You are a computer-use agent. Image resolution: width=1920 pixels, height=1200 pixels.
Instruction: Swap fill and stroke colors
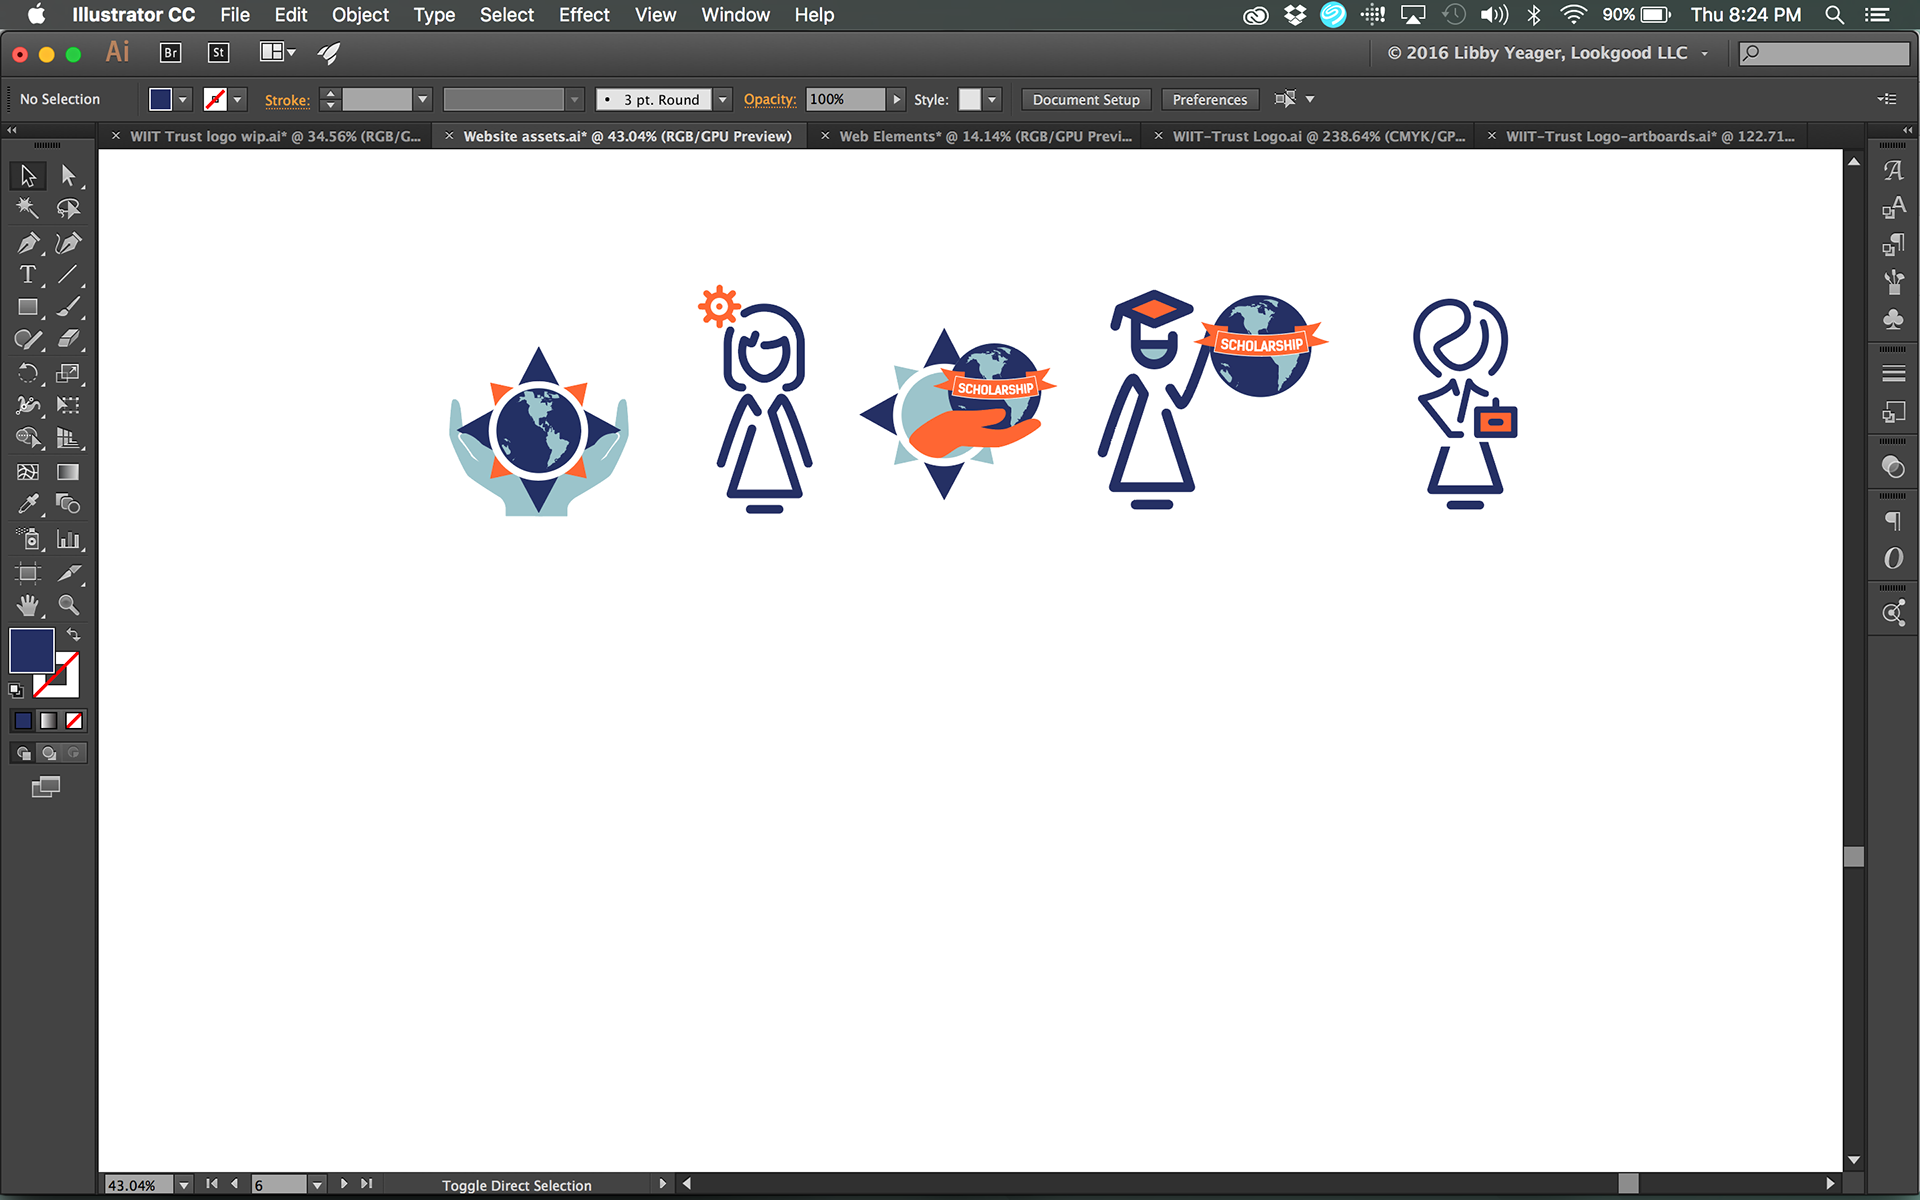74,635
